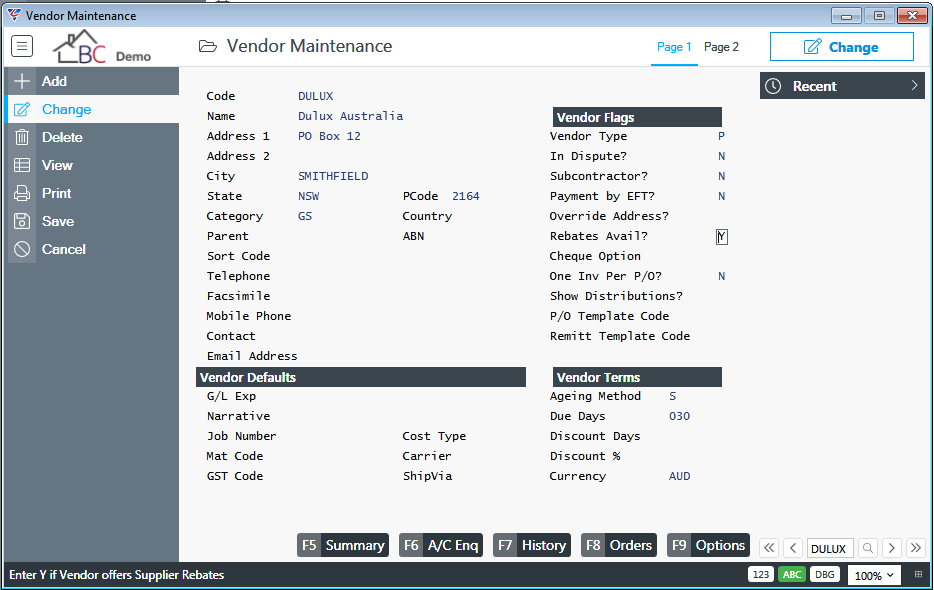Go to previous vendor record
This screenshot has width=934, height=590.
tap(793, 548)
